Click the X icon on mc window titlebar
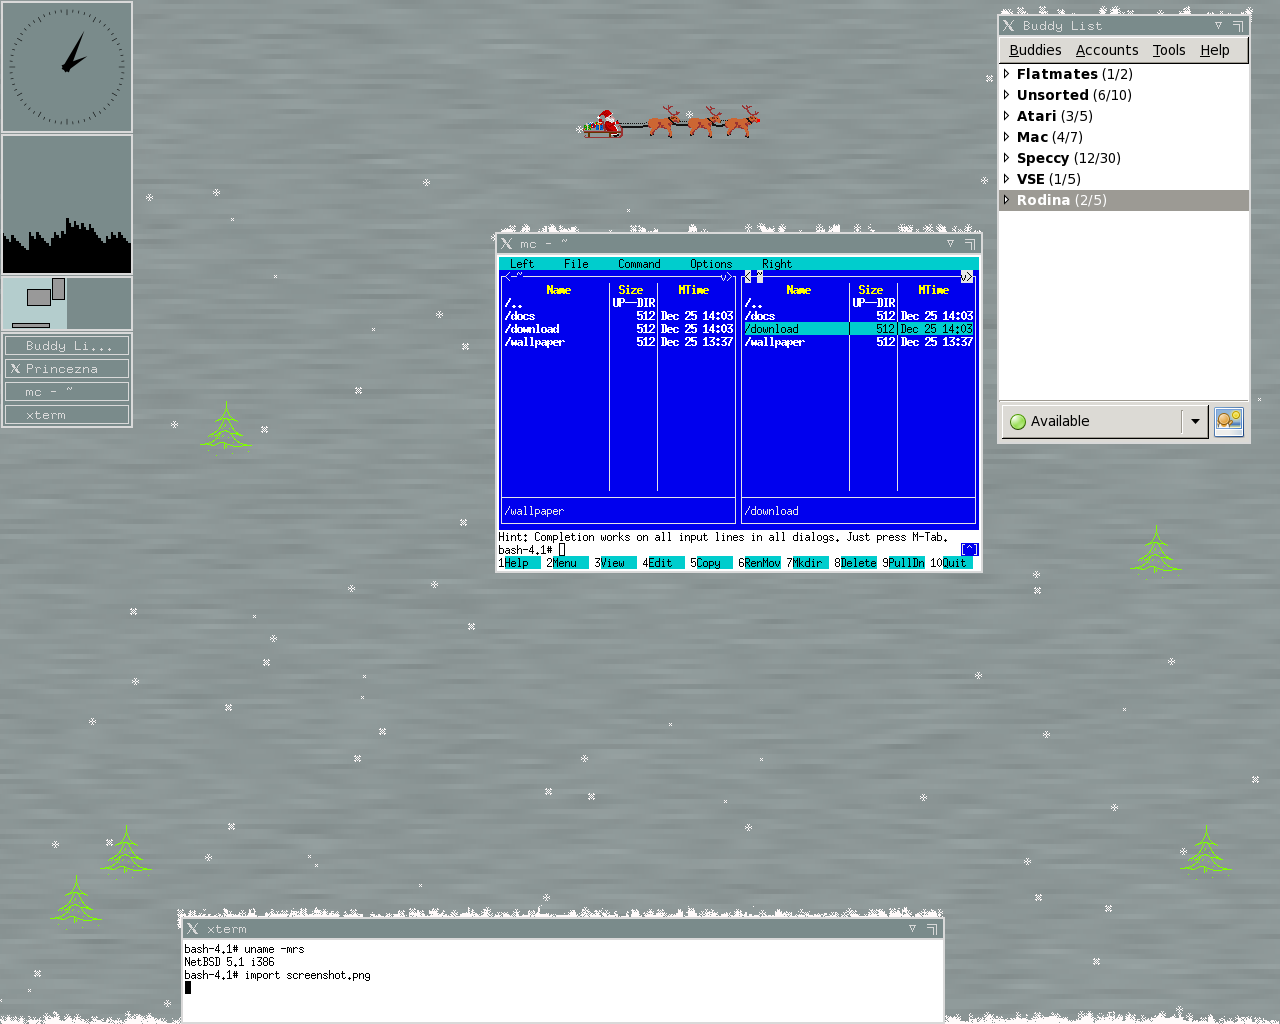 (x=507, y=244)
